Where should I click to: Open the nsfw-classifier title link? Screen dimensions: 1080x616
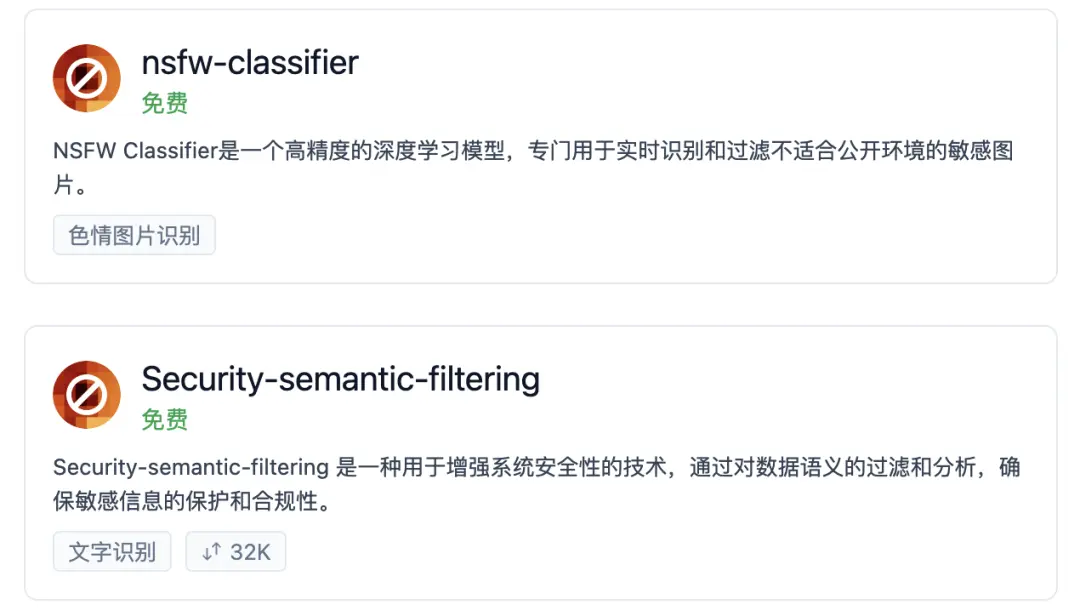(250, 63)
